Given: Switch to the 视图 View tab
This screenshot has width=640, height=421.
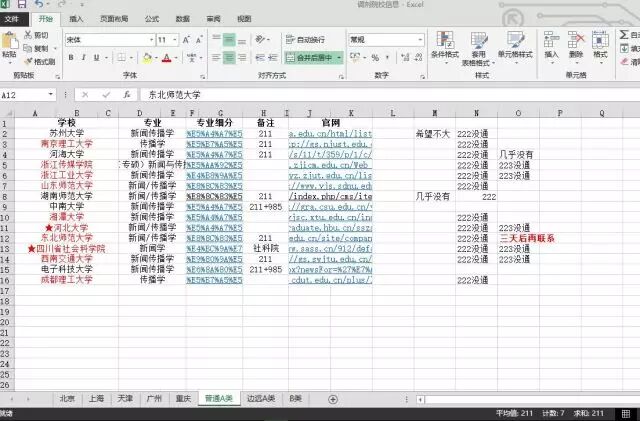Looking at the screenshot, I should click(x=244, y=19).
